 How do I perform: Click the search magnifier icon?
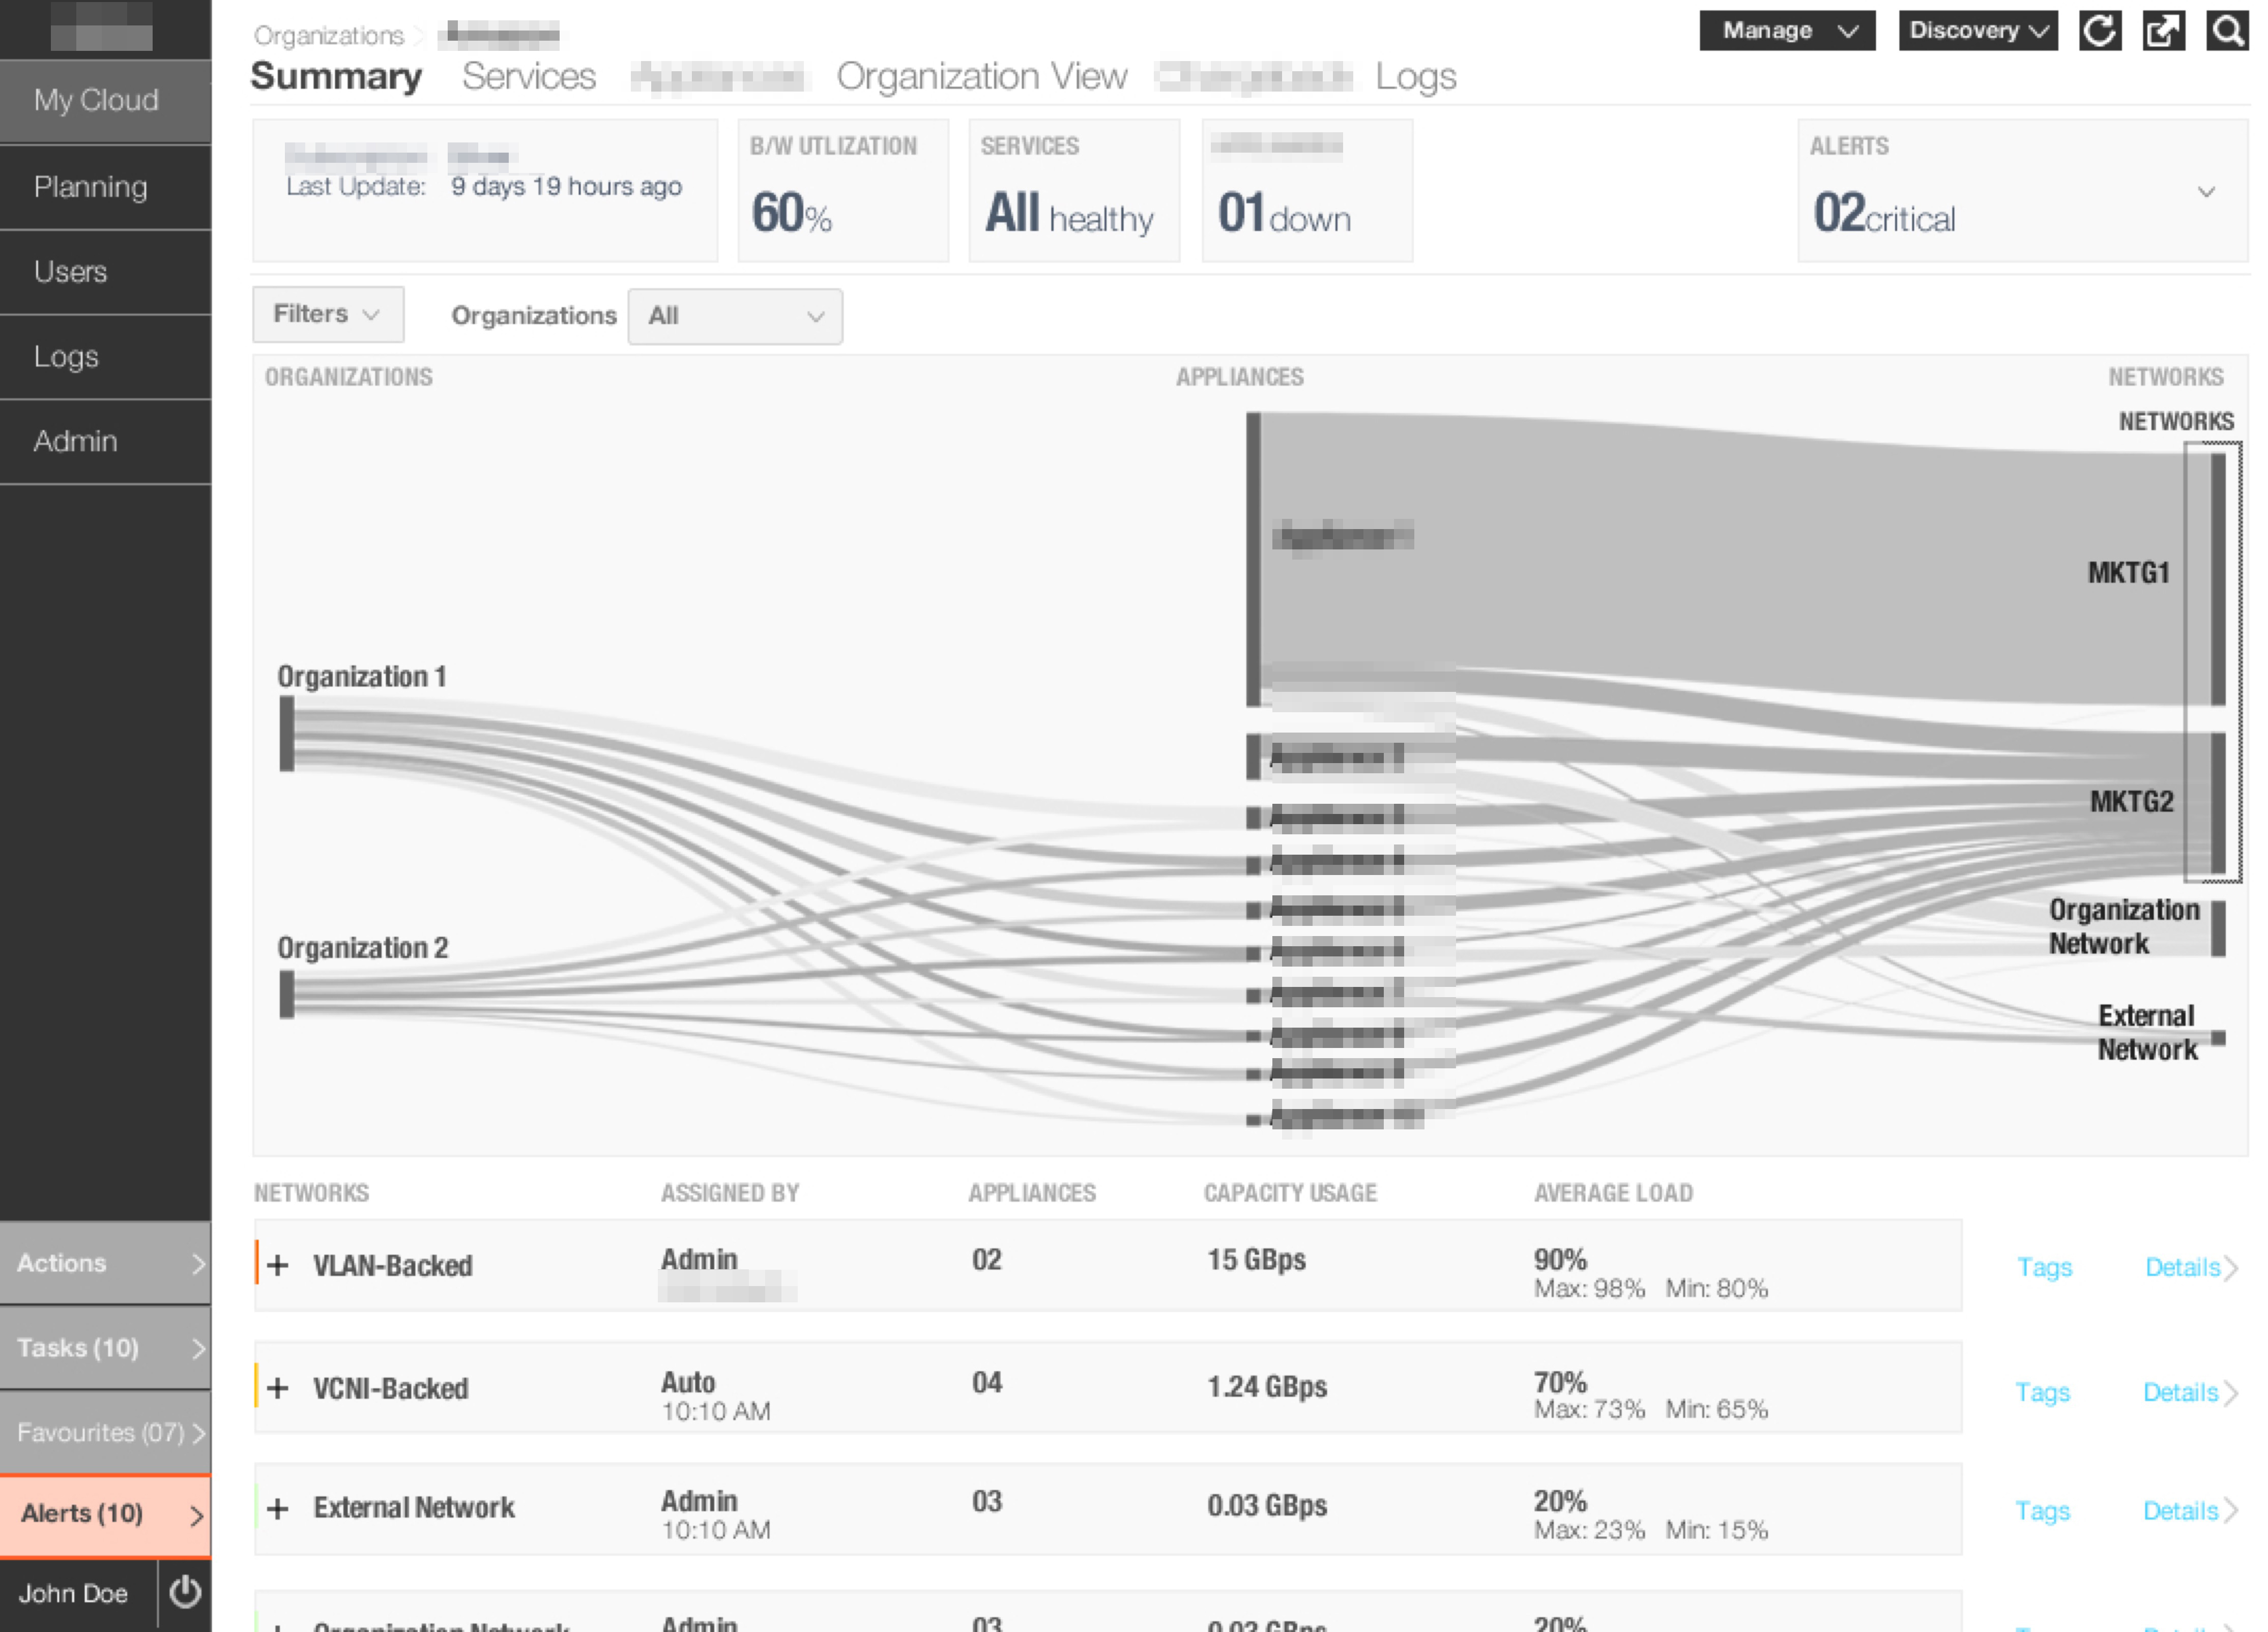(2227, 31)
